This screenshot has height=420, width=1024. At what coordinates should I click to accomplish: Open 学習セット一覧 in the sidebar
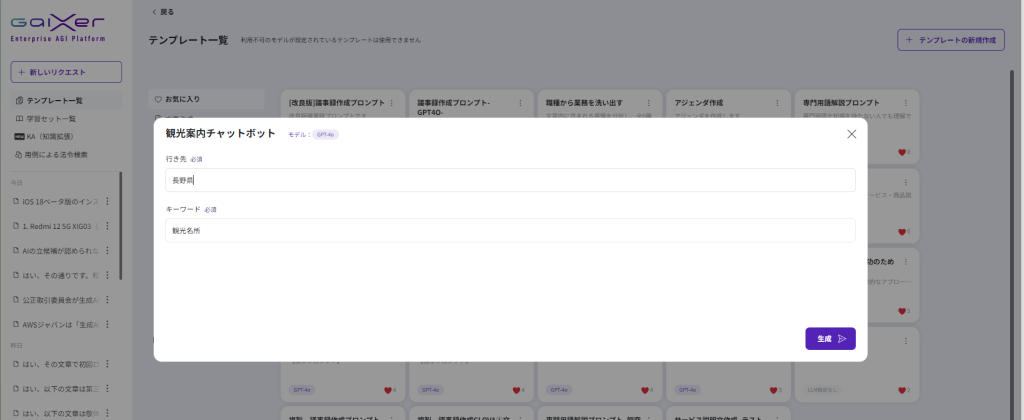[50, 118]
